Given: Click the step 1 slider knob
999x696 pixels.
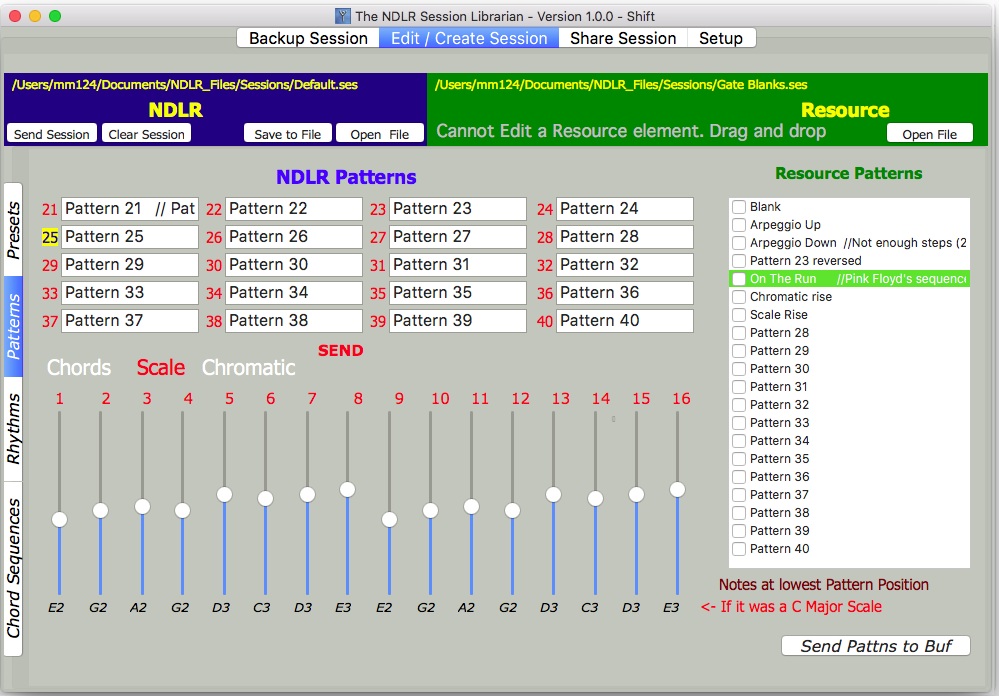Looking at the screenshot, I should pos(59,519).
